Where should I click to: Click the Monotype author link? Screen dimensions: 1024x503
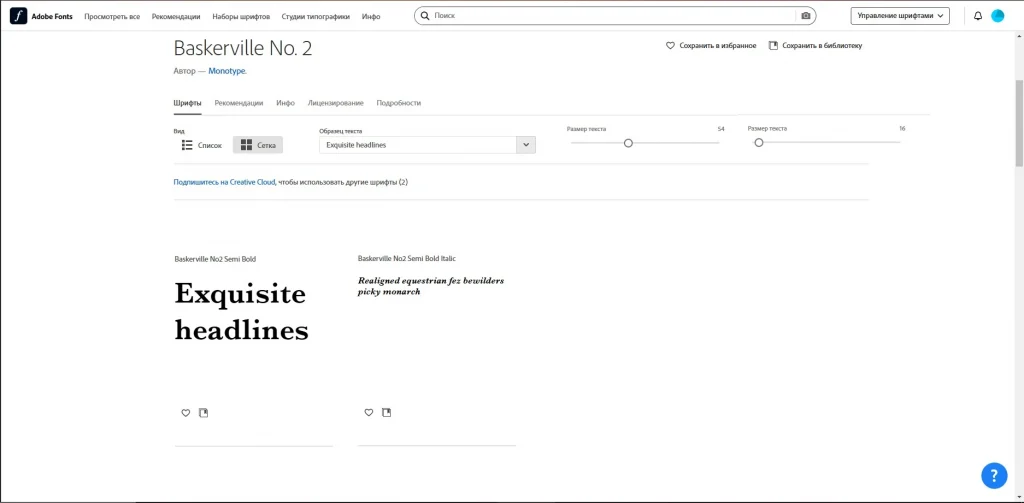[227, 71]
